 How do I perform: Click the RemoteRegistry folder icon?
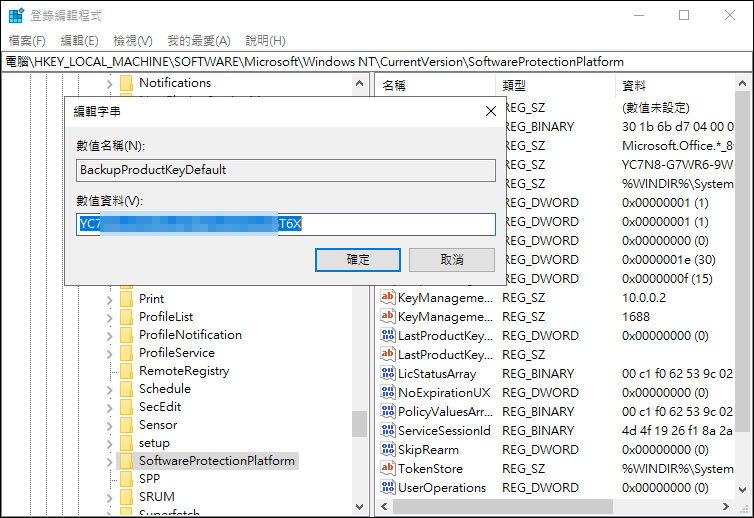click(126, 371)
